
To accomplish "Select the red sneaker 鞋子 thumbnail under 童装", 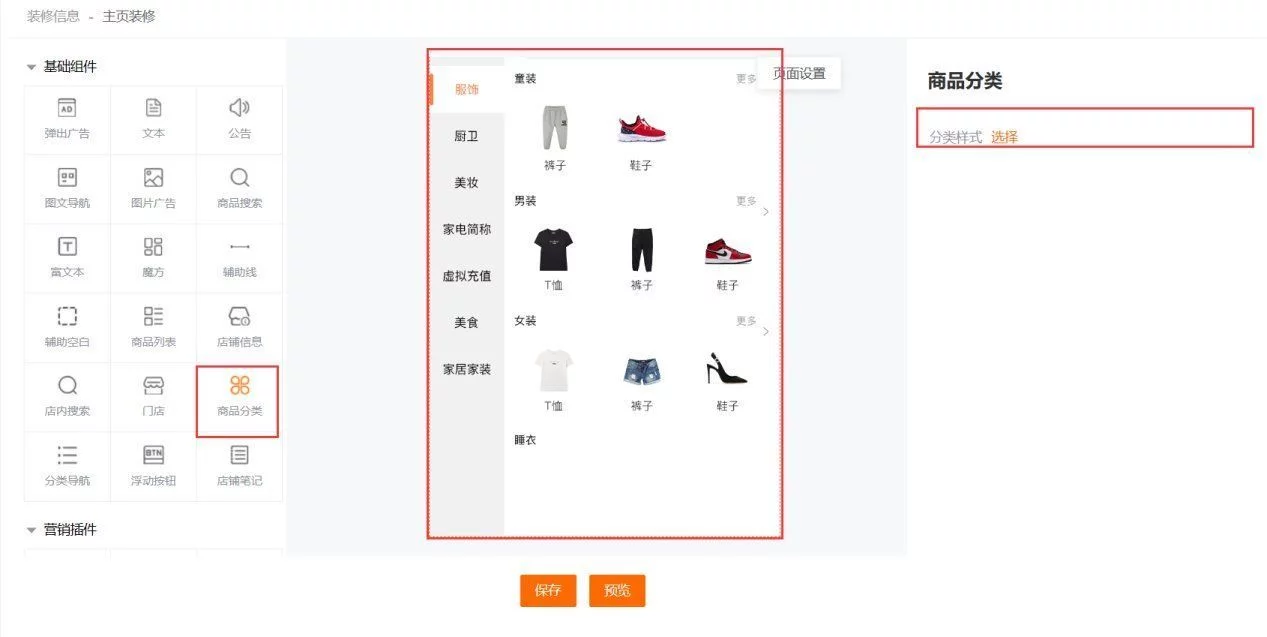I will 641,128.
